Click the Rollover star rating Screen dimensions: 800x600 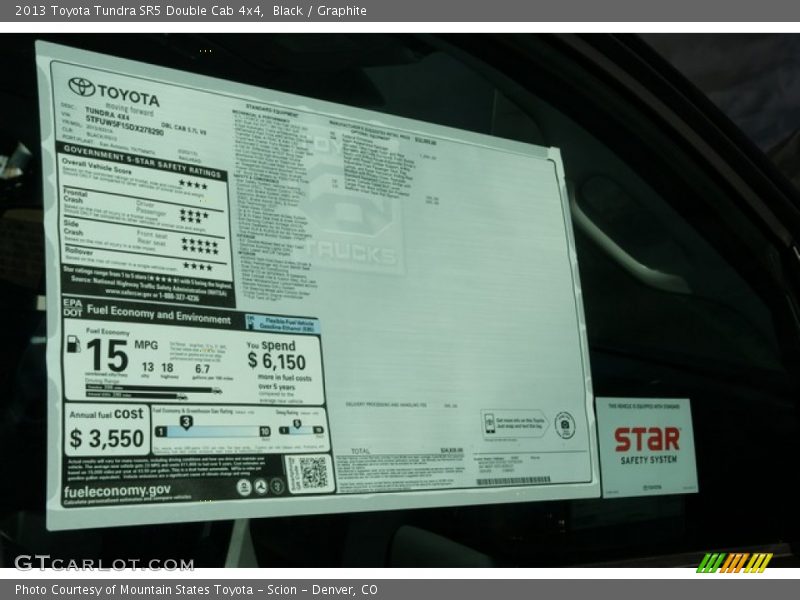pyautogui.click(x=197, y=266)
